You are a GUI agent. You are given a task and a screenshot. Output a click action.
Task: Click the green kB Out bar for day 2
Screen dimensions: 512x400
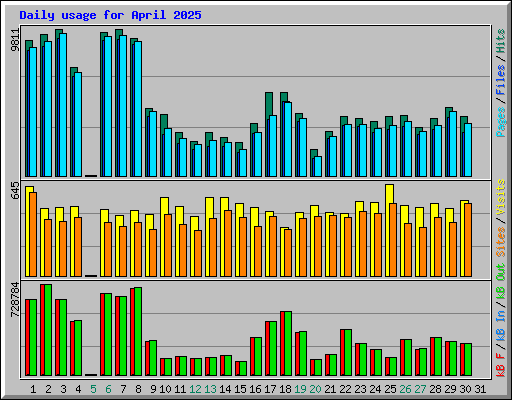48,330
